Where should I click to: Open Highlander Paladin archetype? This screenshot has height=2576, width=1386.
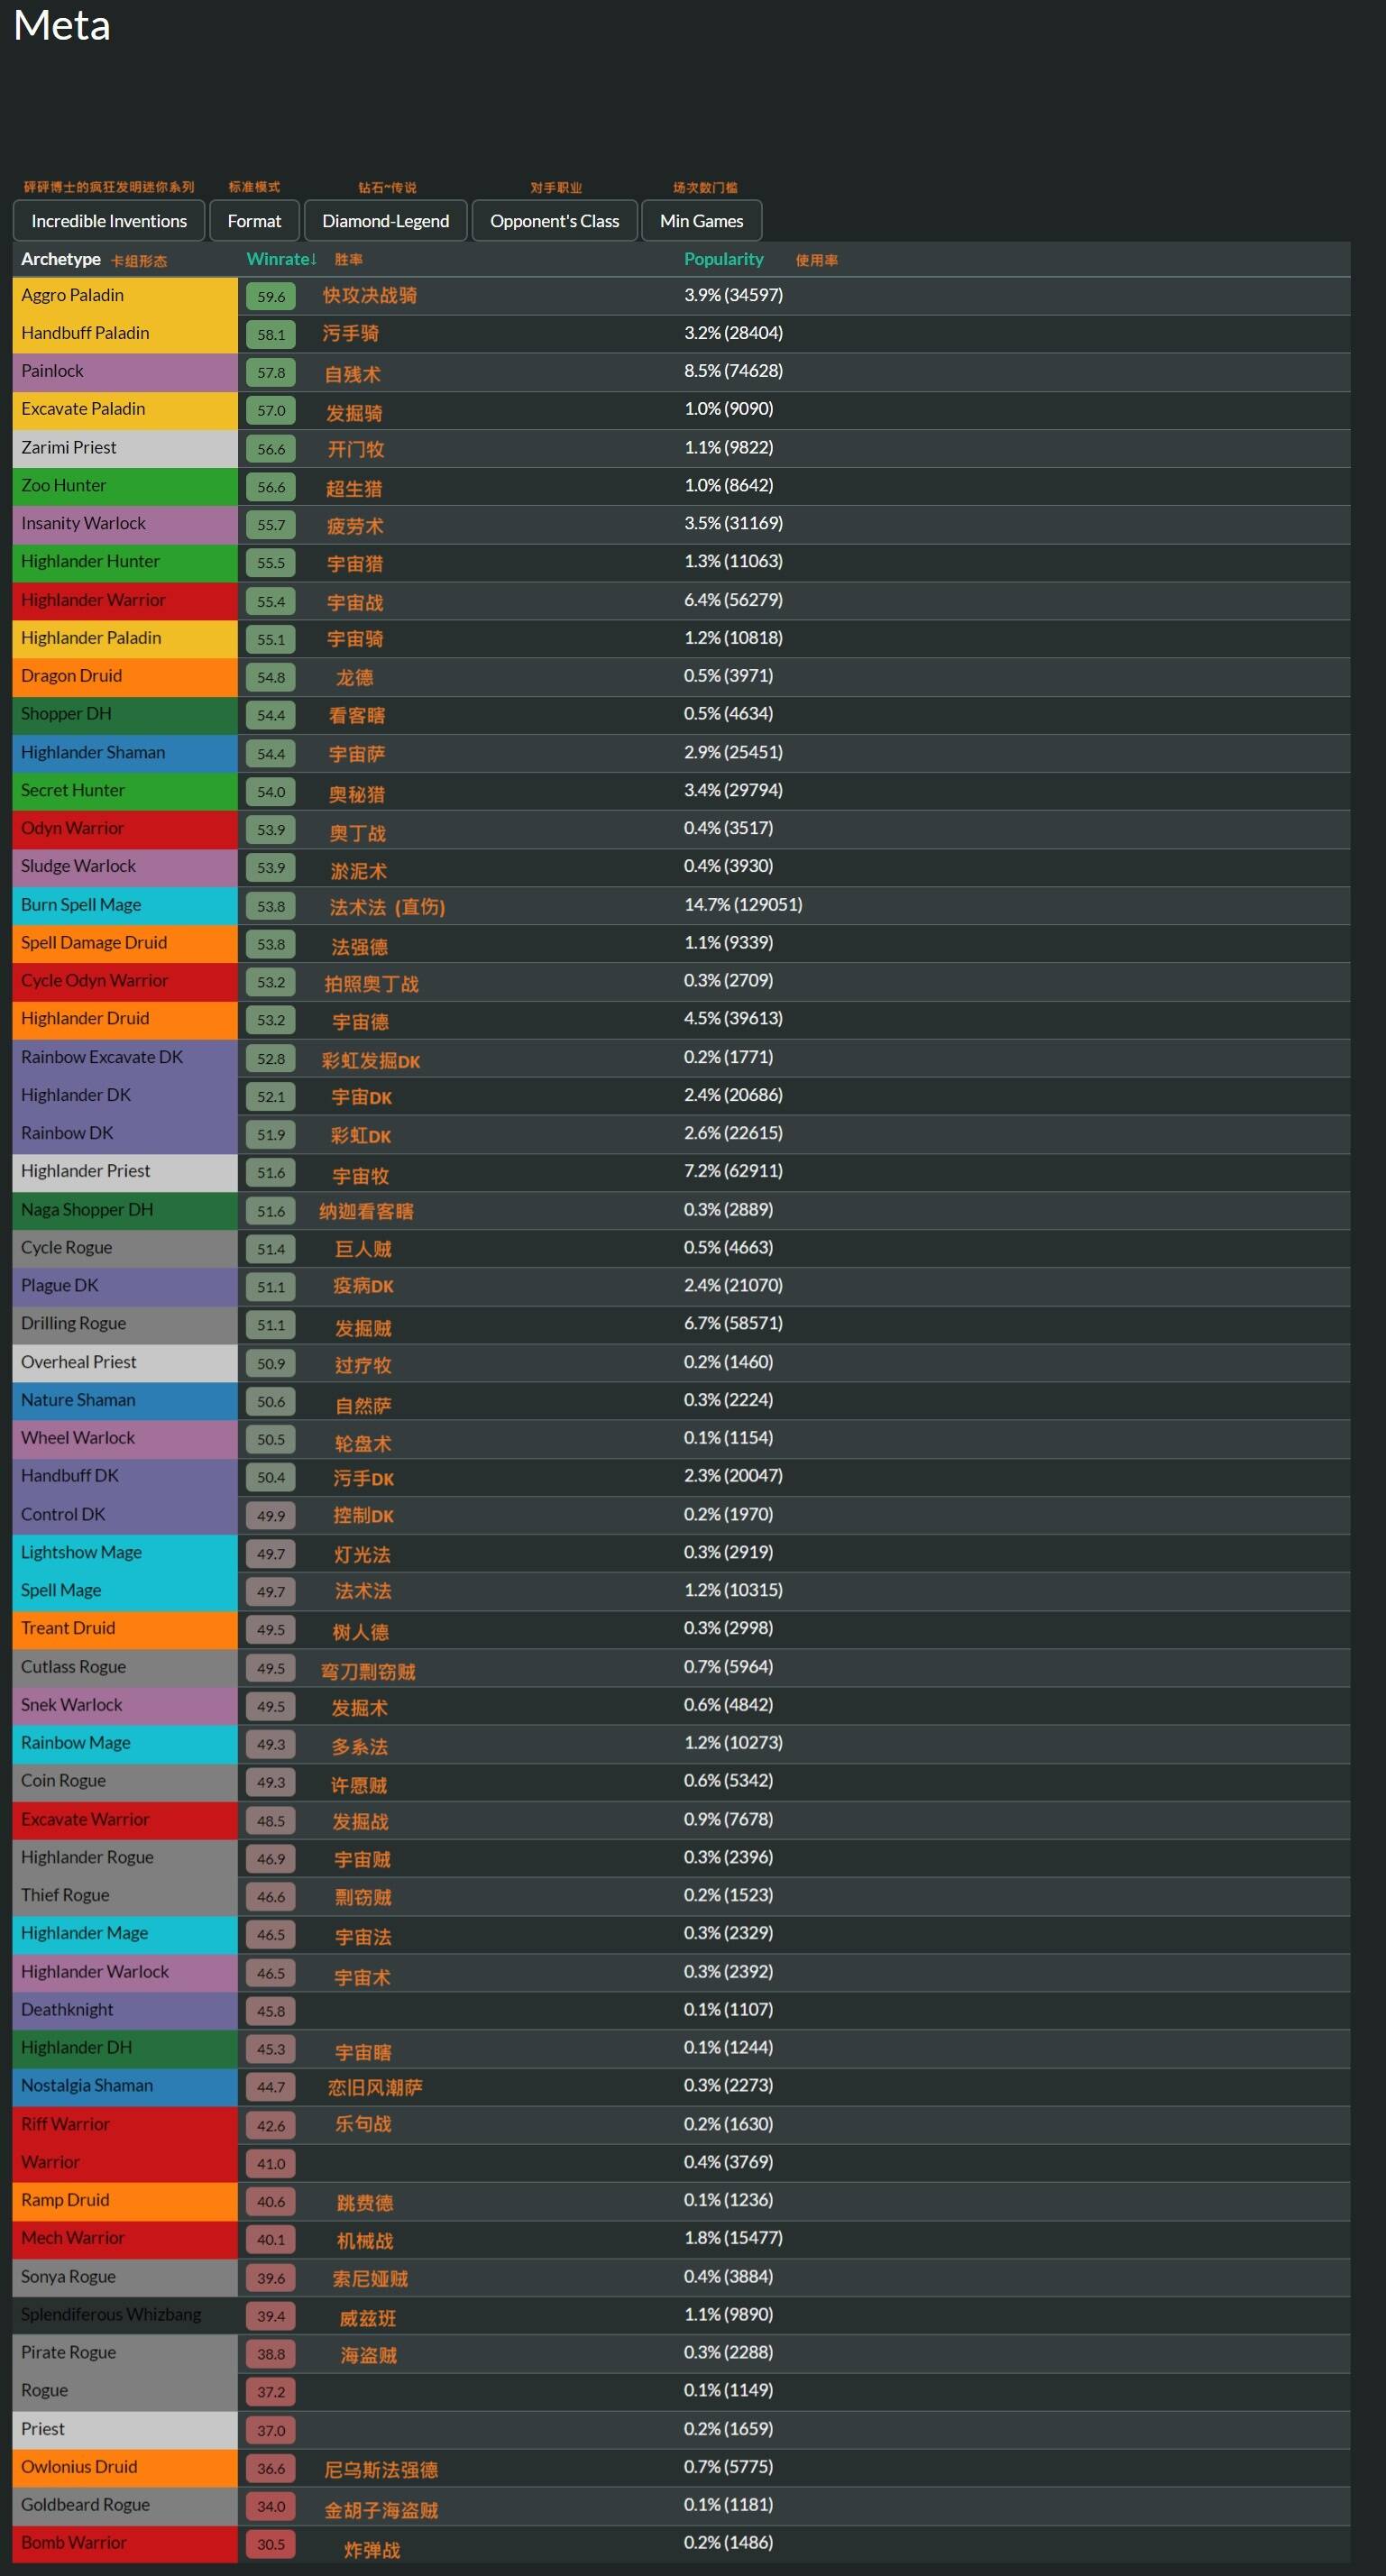tap(125, 639)
